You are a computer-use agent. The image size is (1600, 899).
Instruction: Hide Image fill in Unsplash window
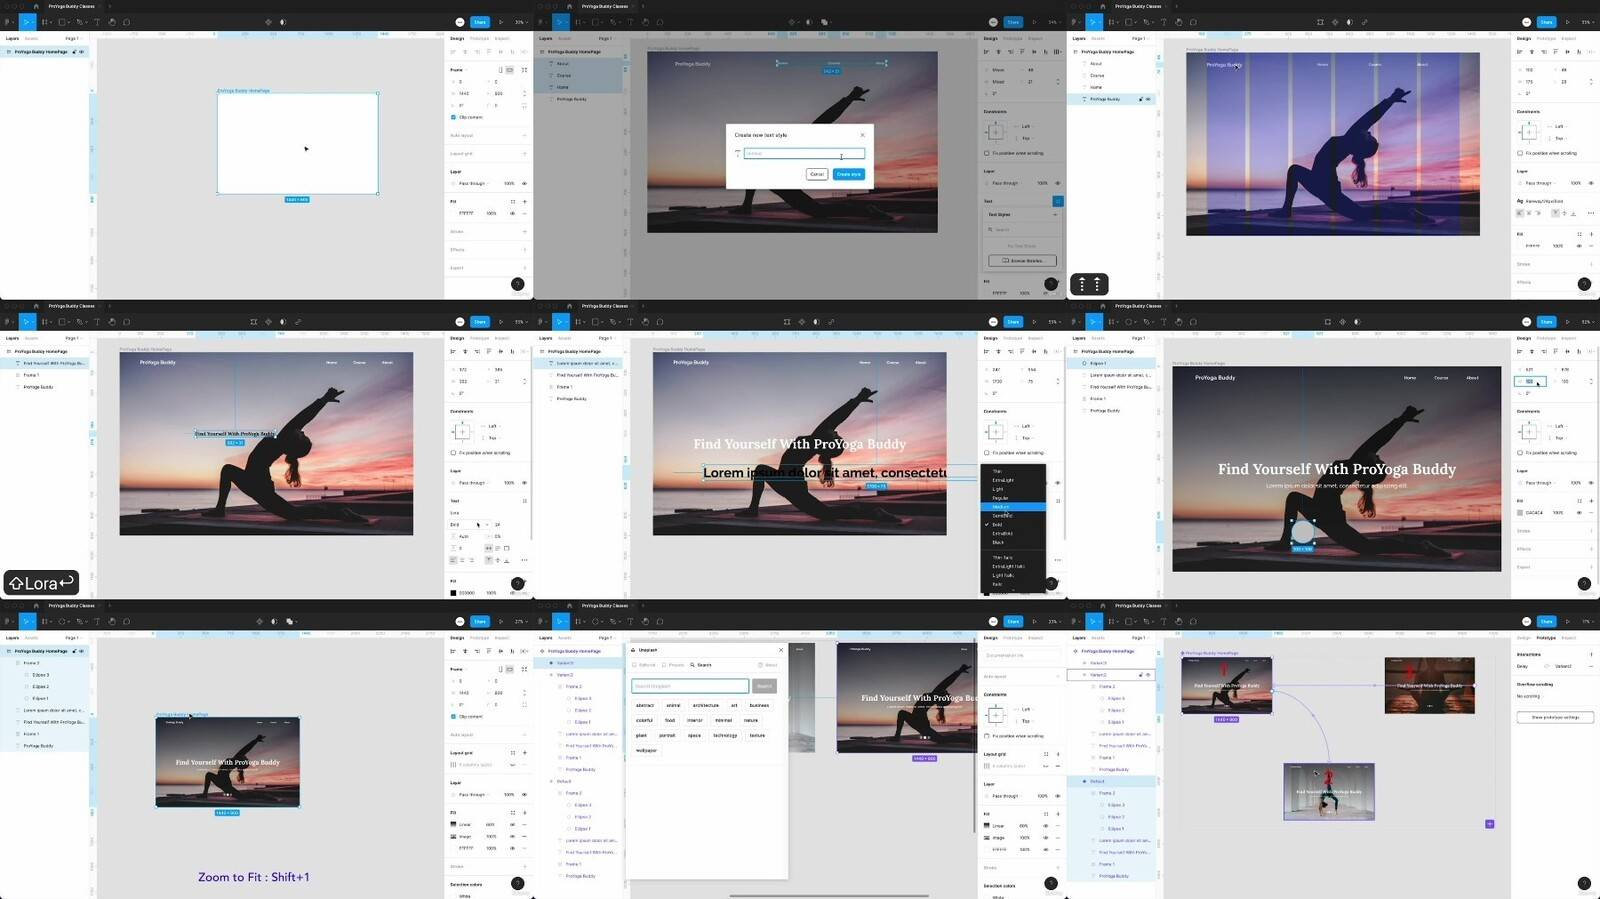(x=1046, y=837)
